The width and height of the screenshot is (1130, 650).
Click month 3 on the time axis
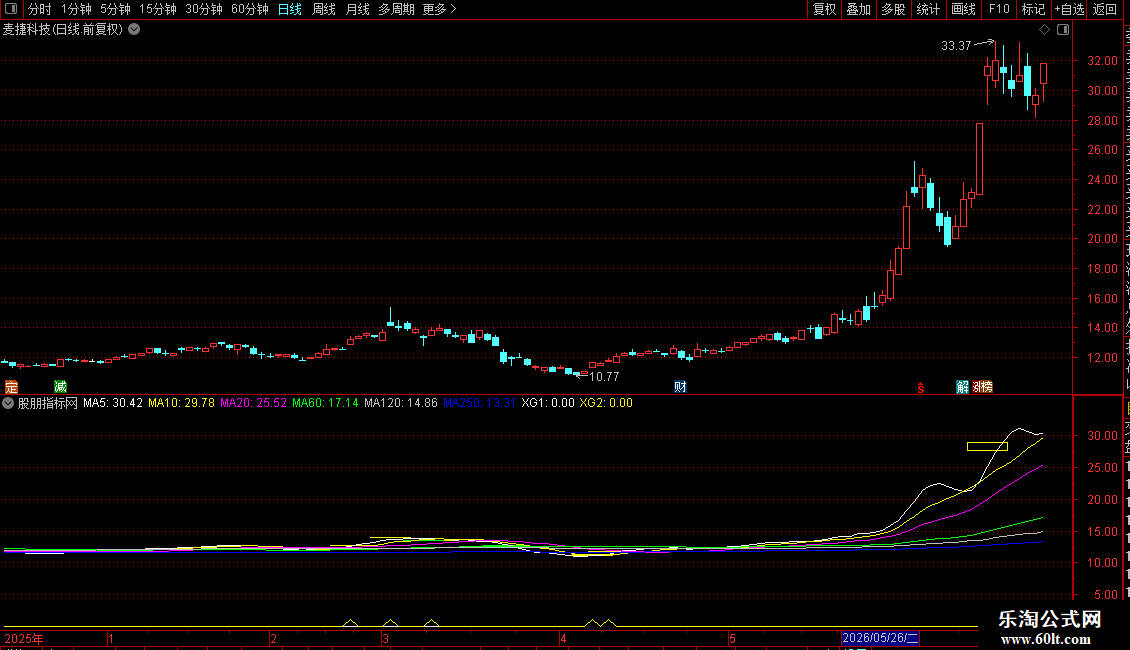[x=386, y=638]
